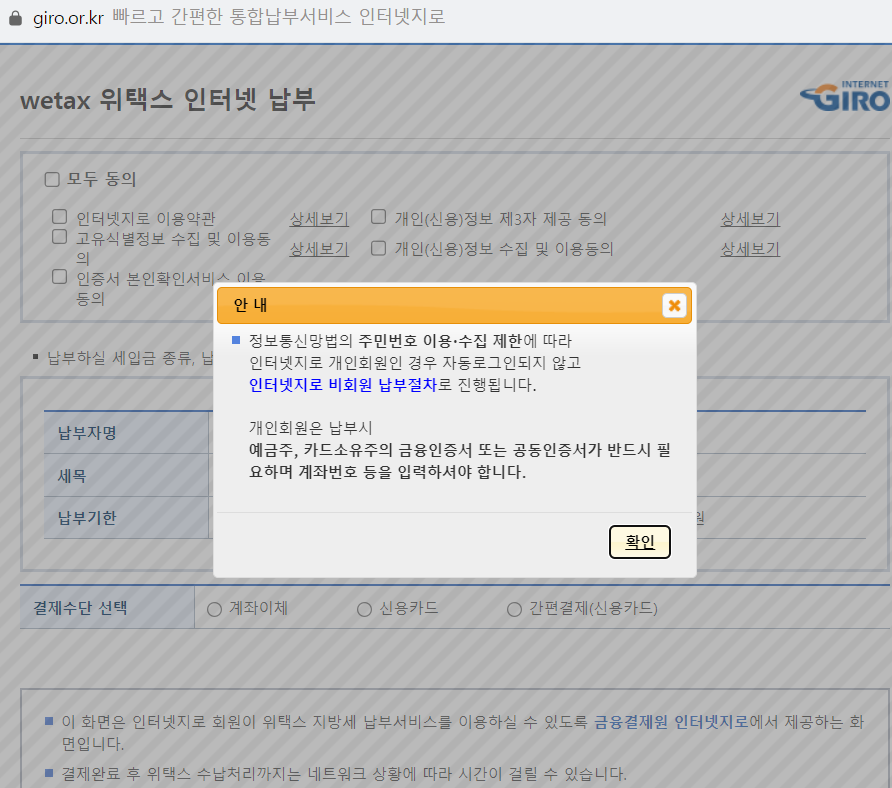Click the lock icon in the address bar

pyautogui.click(x=15, y=18)
